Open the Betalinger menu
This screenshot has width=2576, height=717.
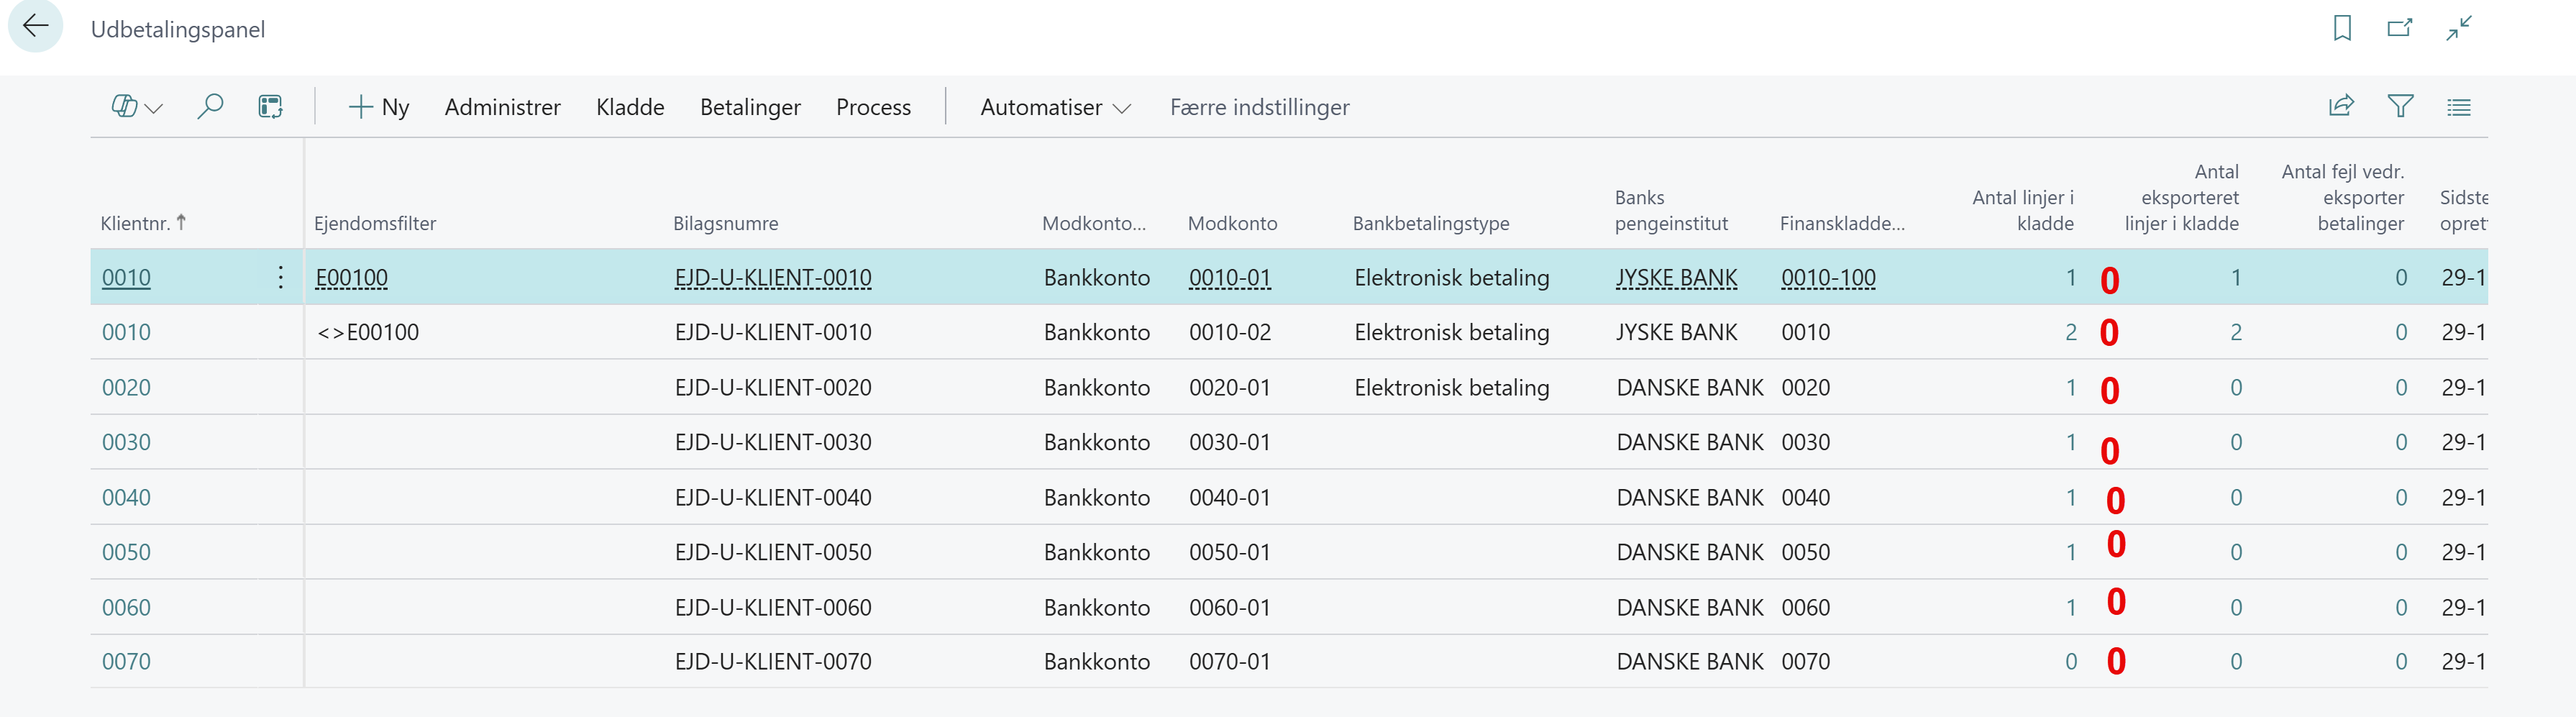coord(750,107)
